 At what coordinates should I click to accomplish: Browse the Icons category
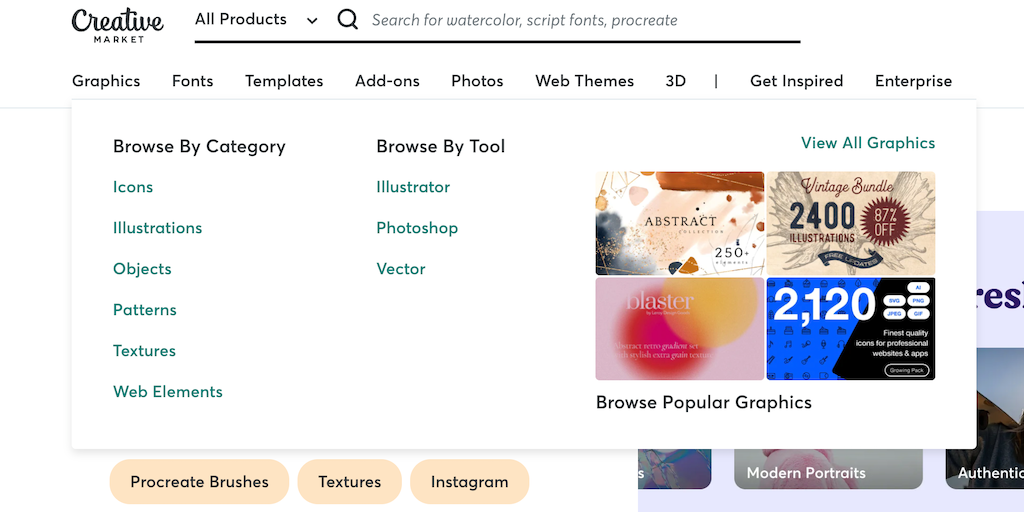point(133,187)
